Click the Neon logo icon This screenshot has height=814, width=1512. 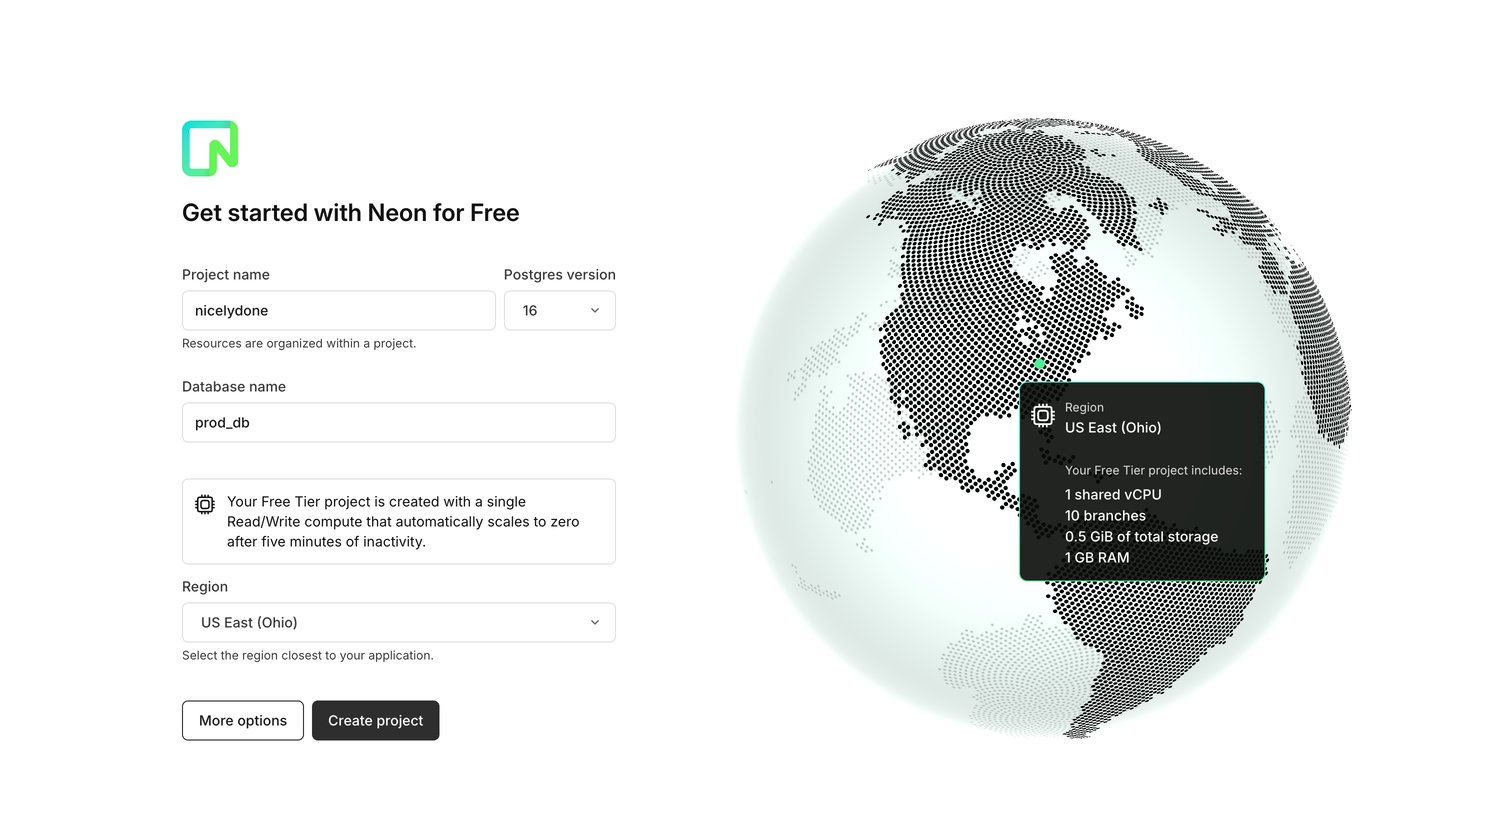pos(210,148)
